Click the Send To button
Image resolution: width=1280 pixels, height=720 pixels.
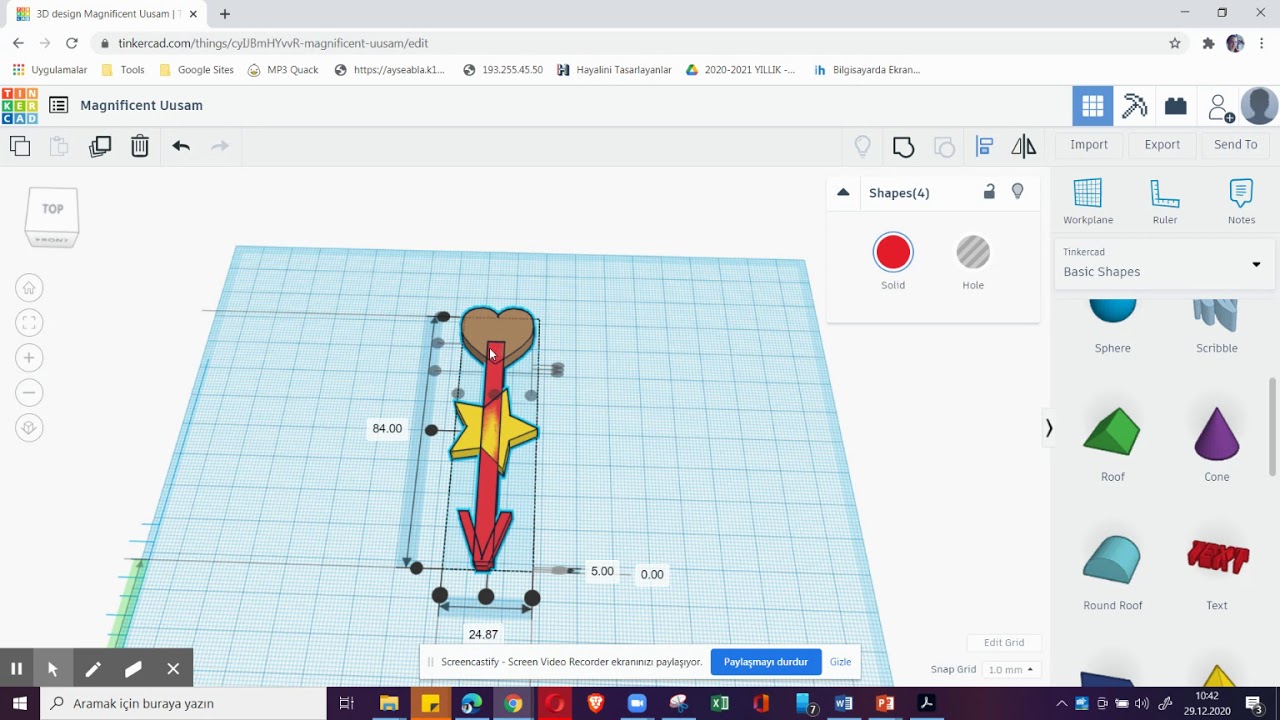tap(1236, 145)
